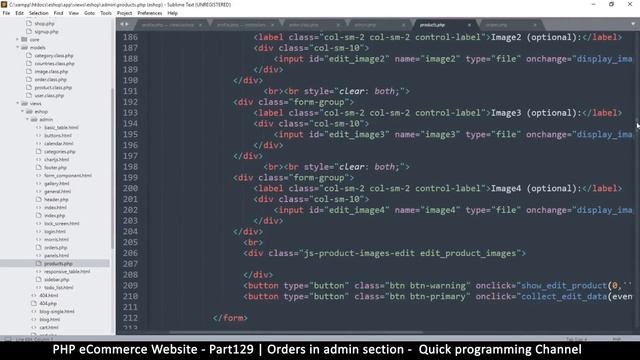Open order.class.php in the sidebar

click(x=51, y=80)
